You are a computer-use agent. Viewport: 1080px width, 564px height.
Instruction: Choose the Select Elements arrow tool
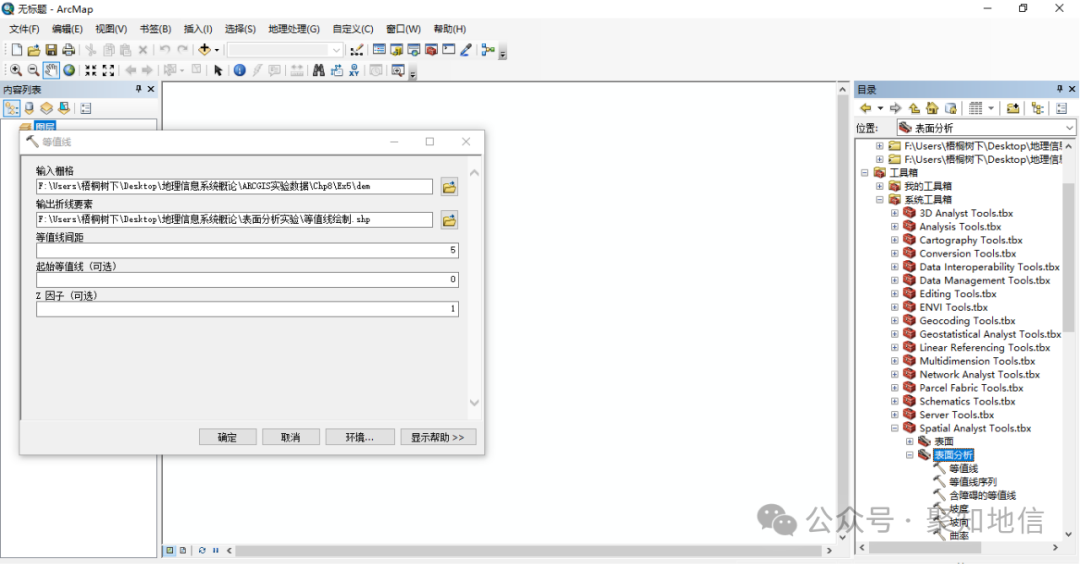click(218, 70)
